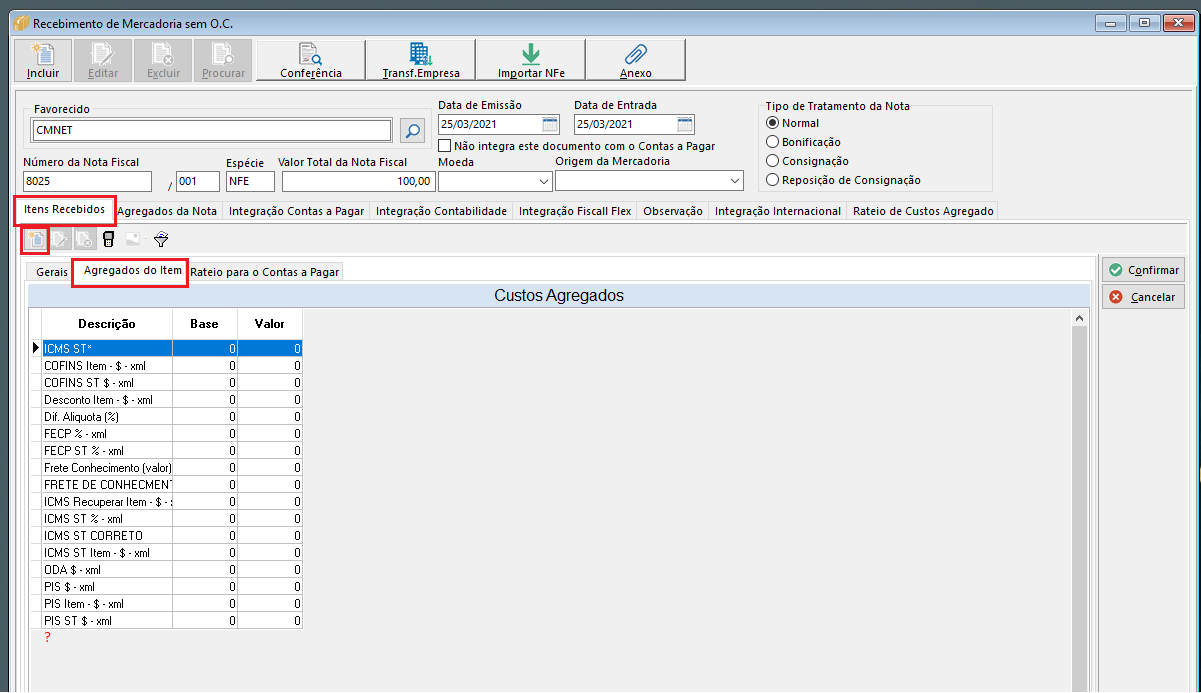Open Conferência from the toolbar
Image resolution: width=1201 pixels, height=693 pixels.
pos(311,60)
